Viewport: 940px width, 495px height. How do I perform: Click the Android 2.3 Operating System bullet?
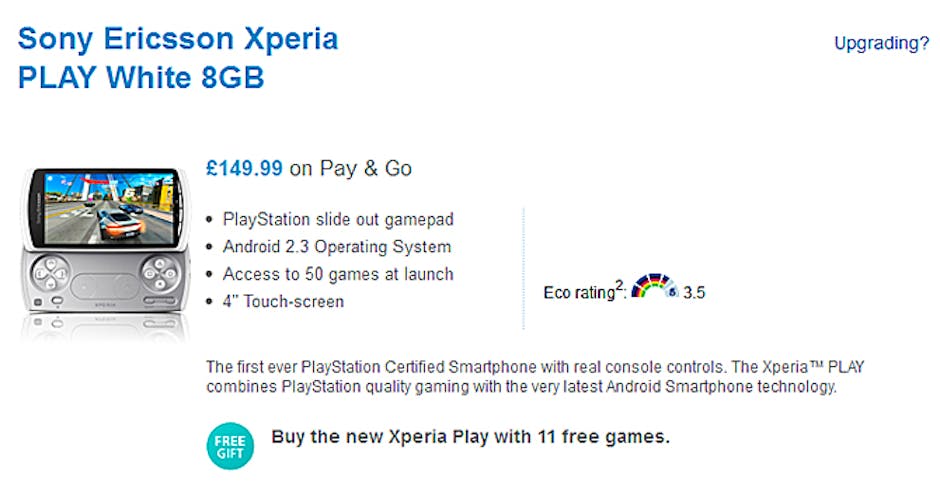click(336, 247)
